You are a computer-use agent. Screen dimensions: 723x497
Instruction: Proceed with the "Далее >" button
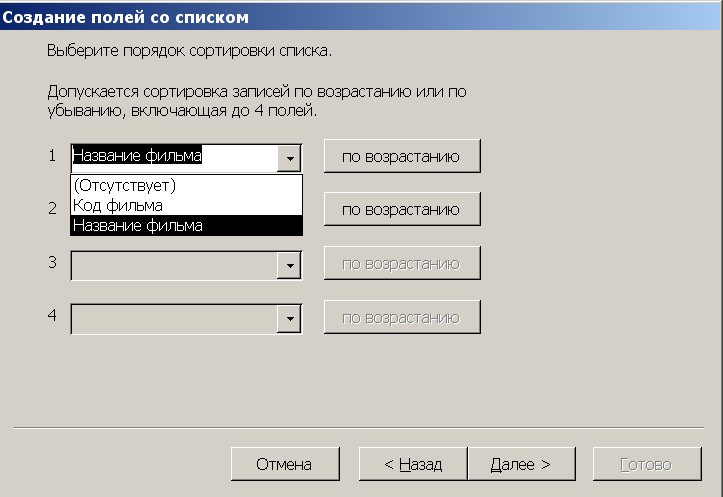click(x=522, y=464)
